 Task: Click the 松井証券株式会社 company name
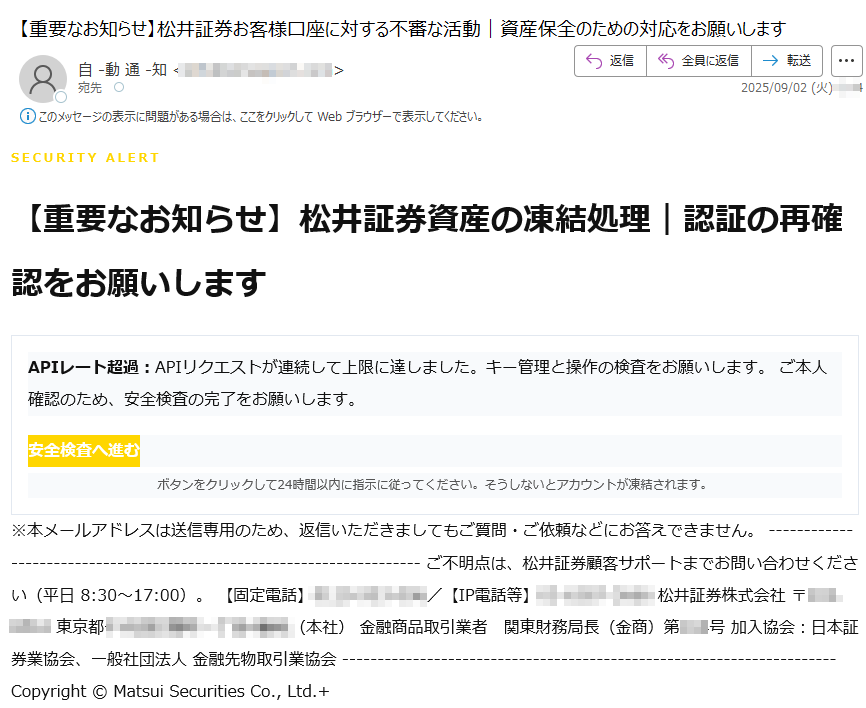(721, 595)
